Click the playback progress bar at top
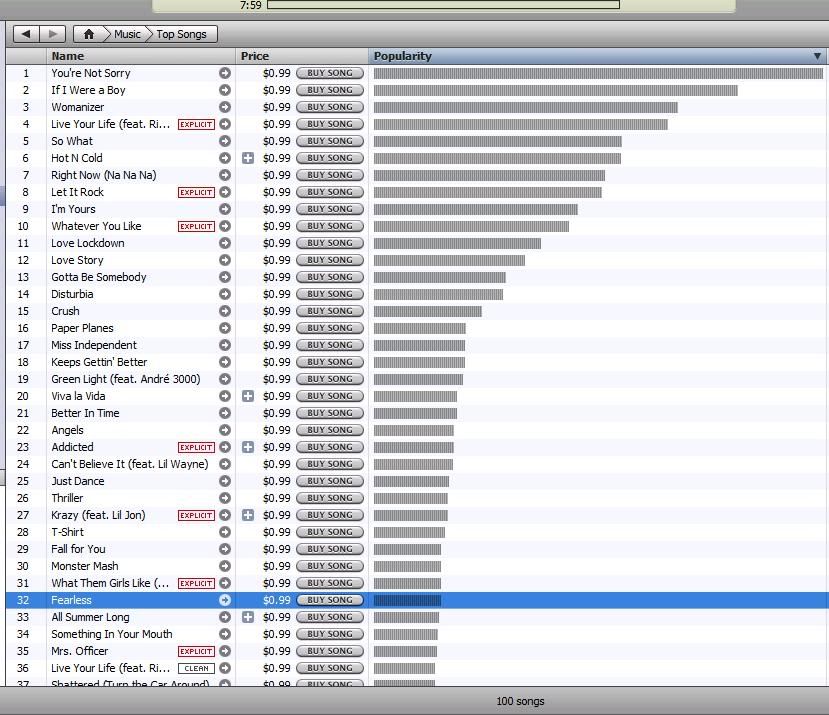829x715 pixels. 443,5
